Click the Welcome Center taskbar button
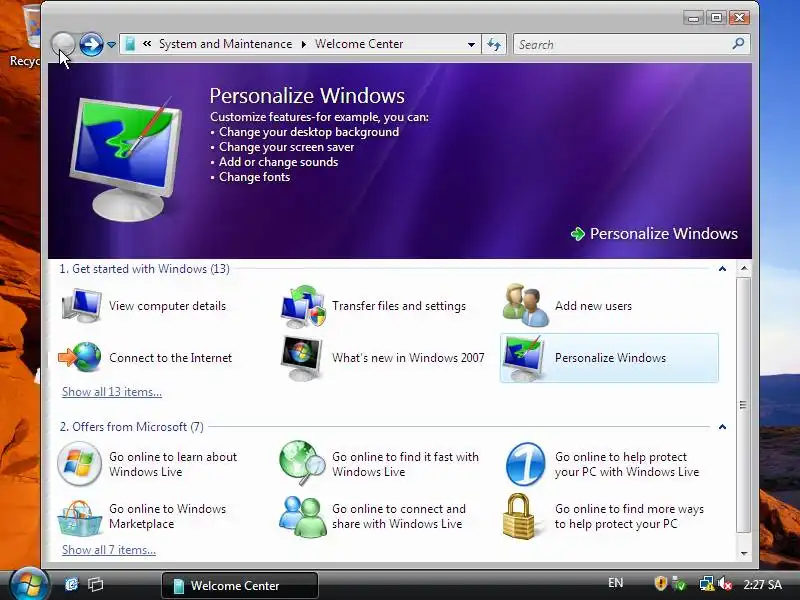This screenshot has width=800, height=600. pyautogui.click(x=240, y=585)
